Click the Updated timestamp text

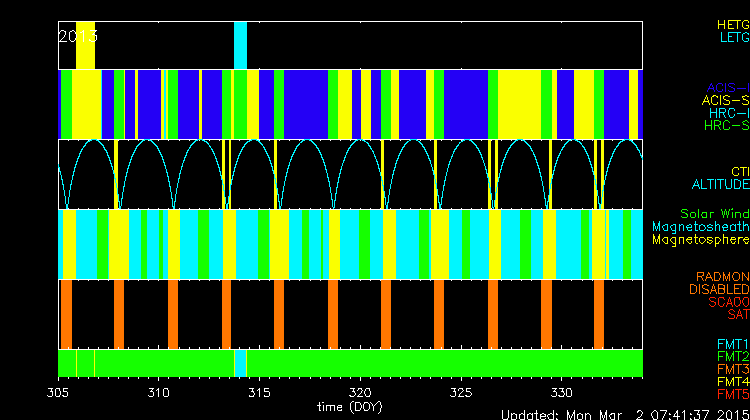(x=624, y=413)
